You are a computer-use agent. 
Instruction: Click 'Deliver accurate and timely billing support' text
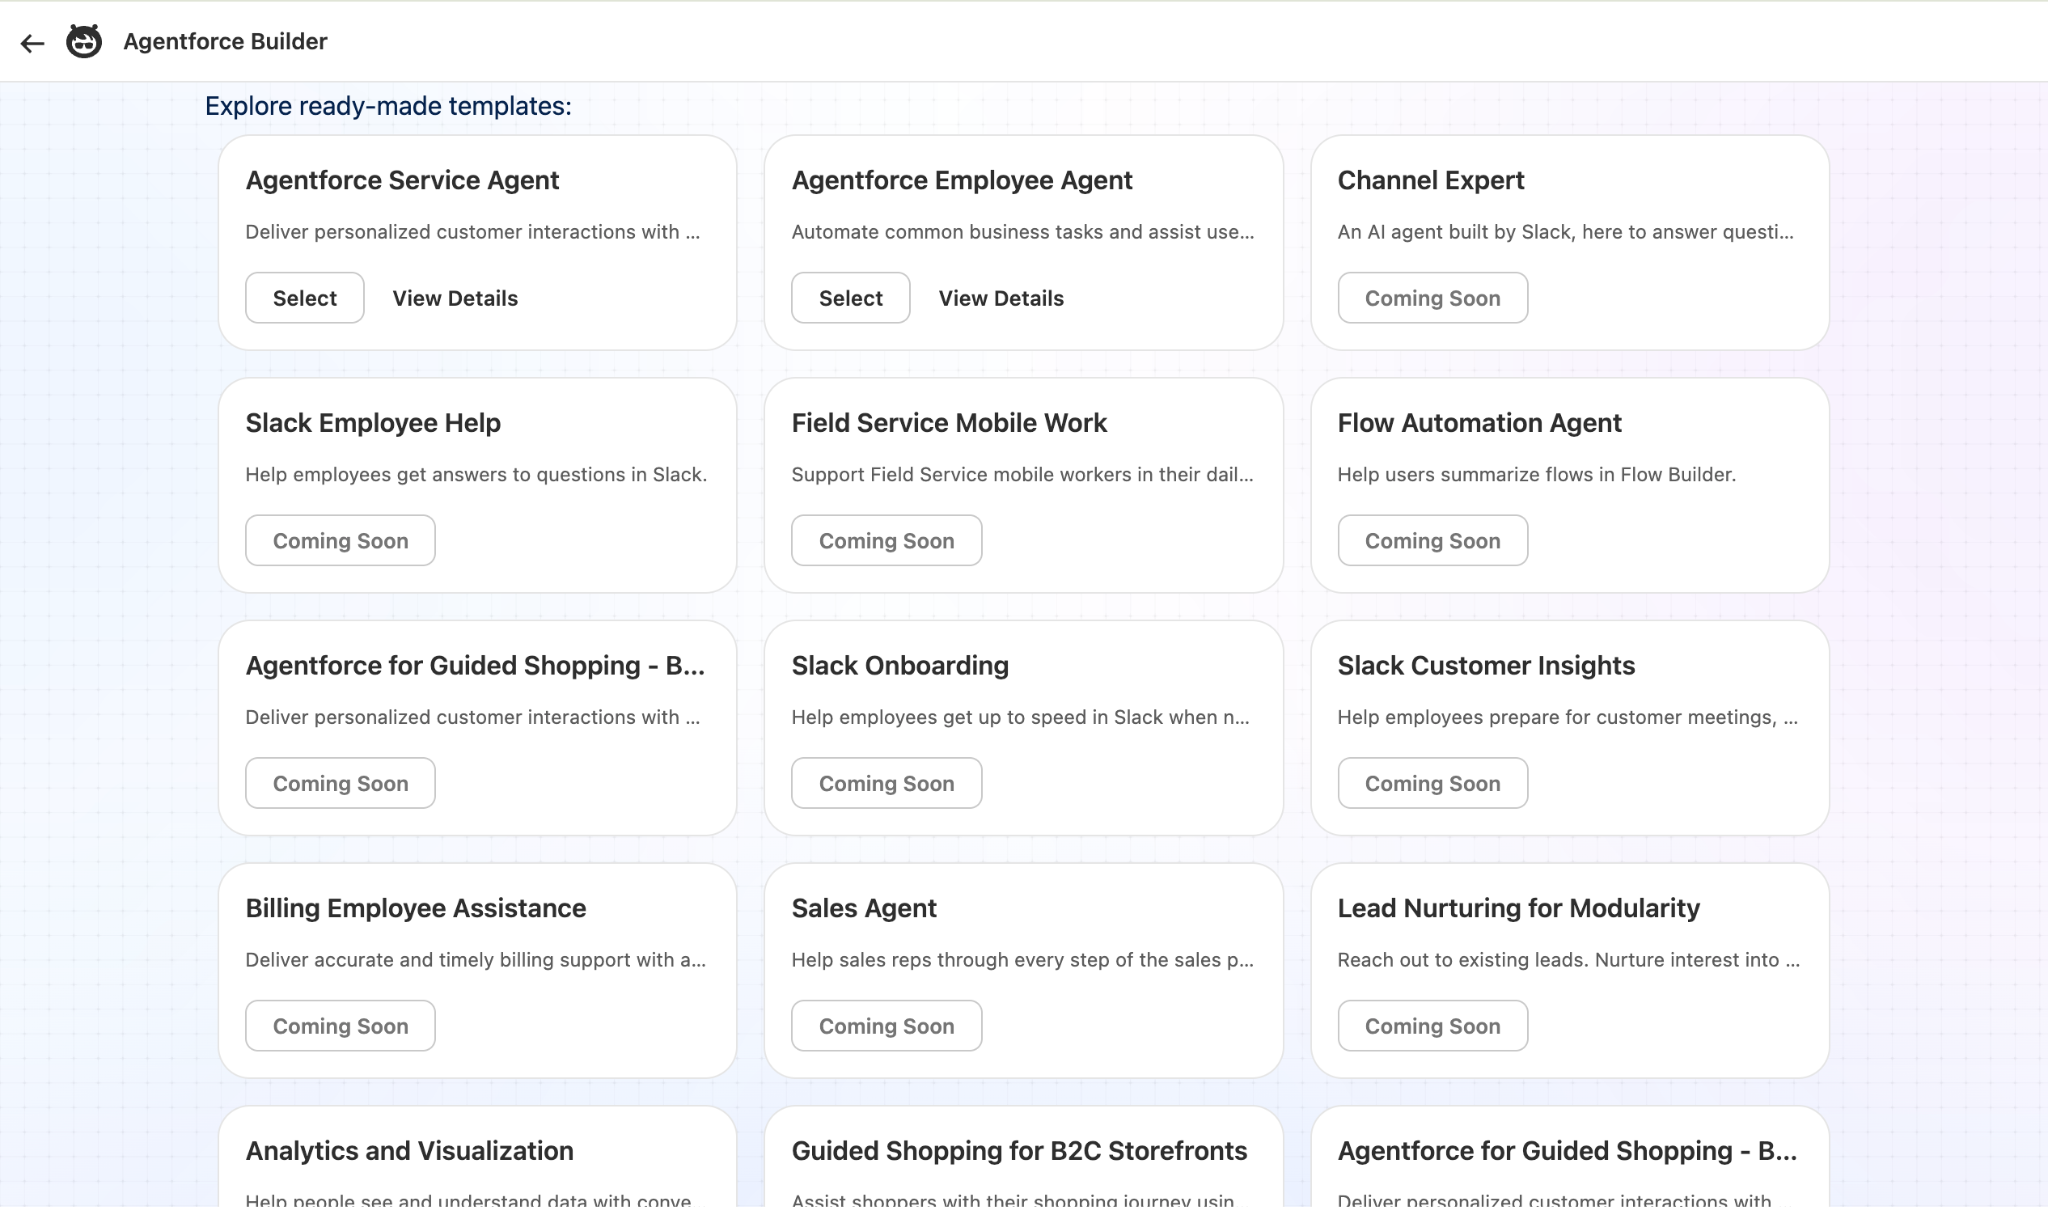pyautogui.click(x=476, y=960)
